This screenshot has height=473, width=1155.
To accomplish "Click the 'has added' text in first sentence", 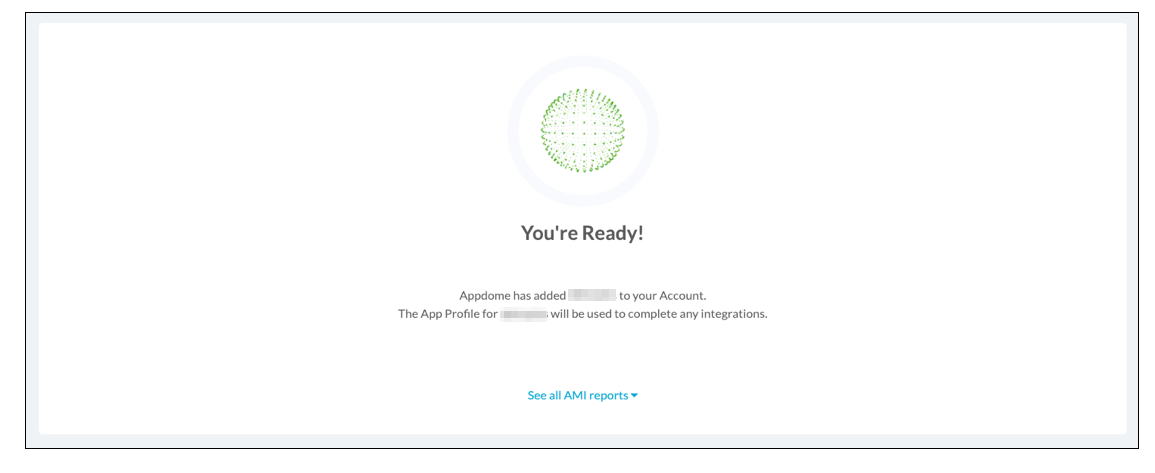I will click(x=538, y=295).
